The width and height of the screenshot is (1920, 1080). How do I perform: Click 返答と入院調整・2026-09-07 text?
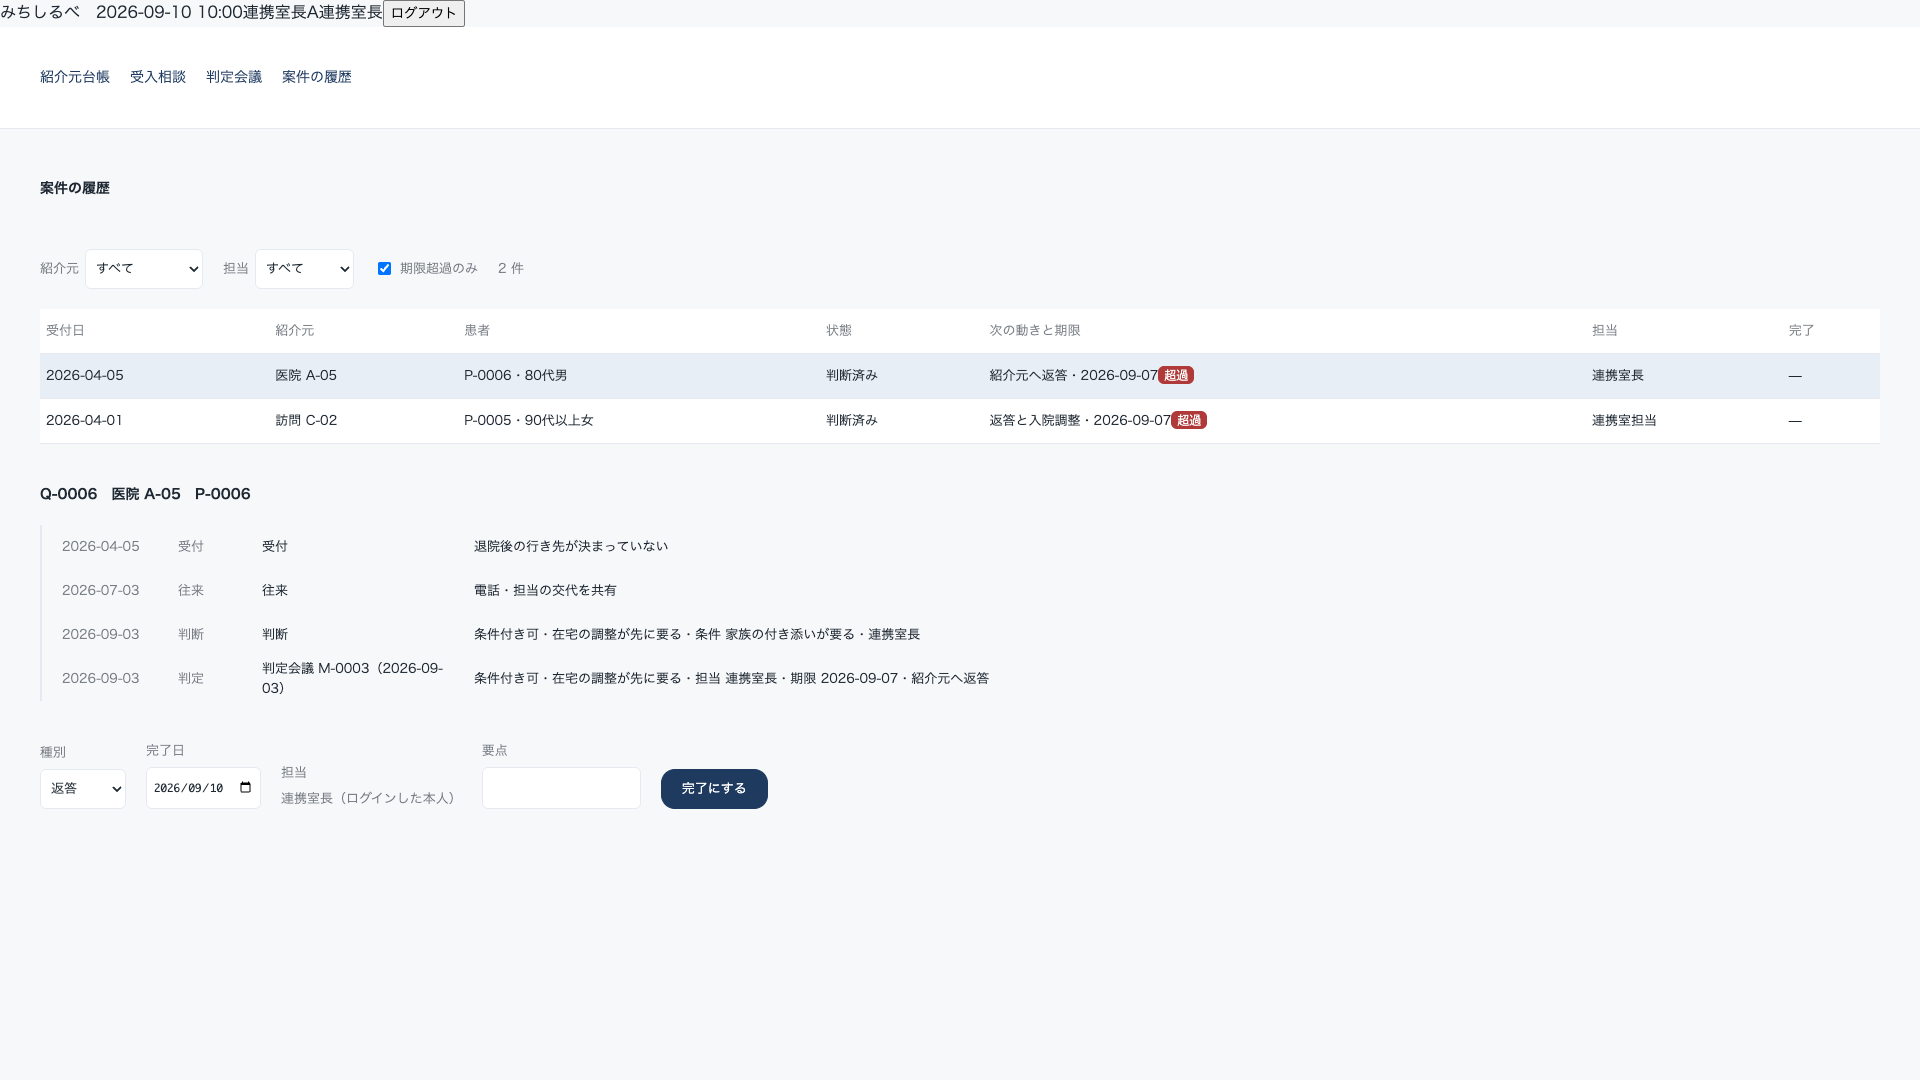tap(1080, 421)
